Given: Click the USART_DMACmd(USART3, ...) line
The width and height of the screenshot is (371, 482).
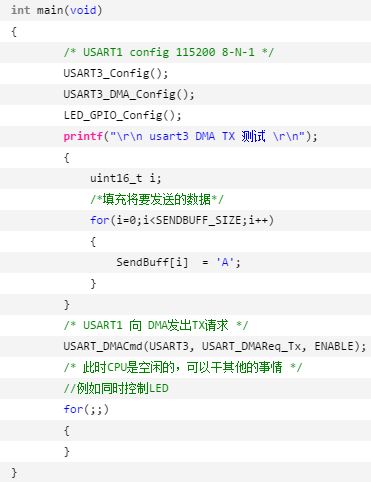Looking at the screenshot, I should point(215,346).
